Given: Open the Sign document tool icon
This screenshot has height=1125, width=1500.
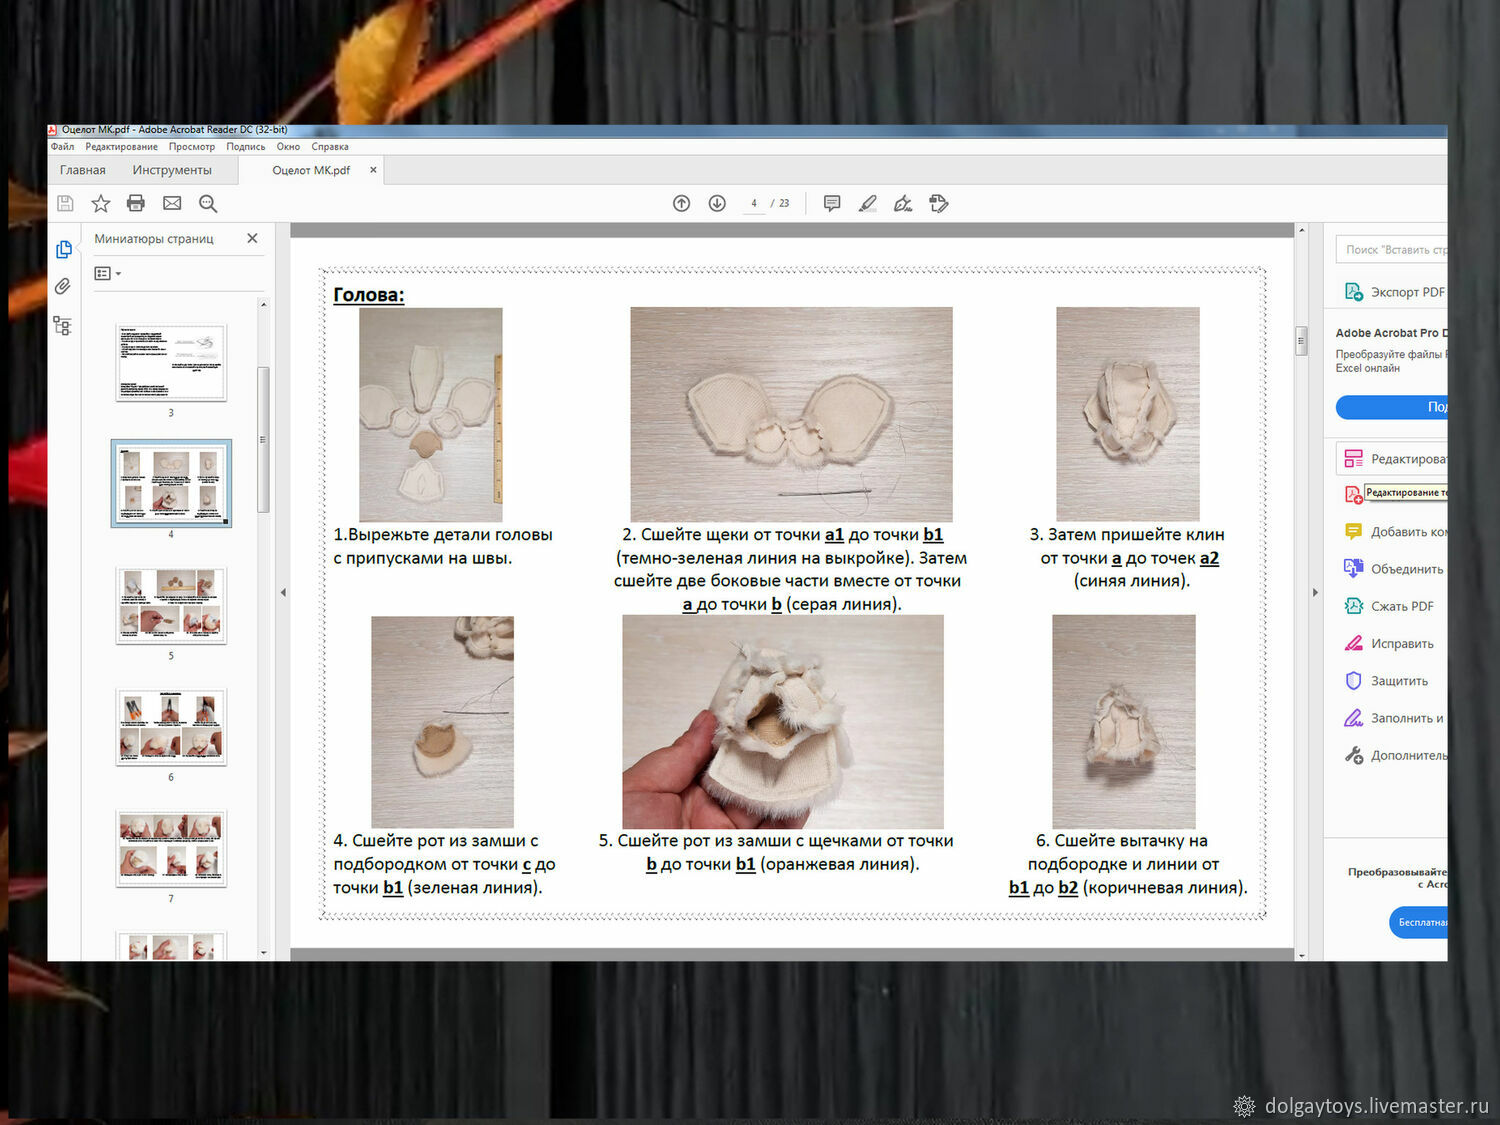Looking at the screenshot, I should (903, 204).
